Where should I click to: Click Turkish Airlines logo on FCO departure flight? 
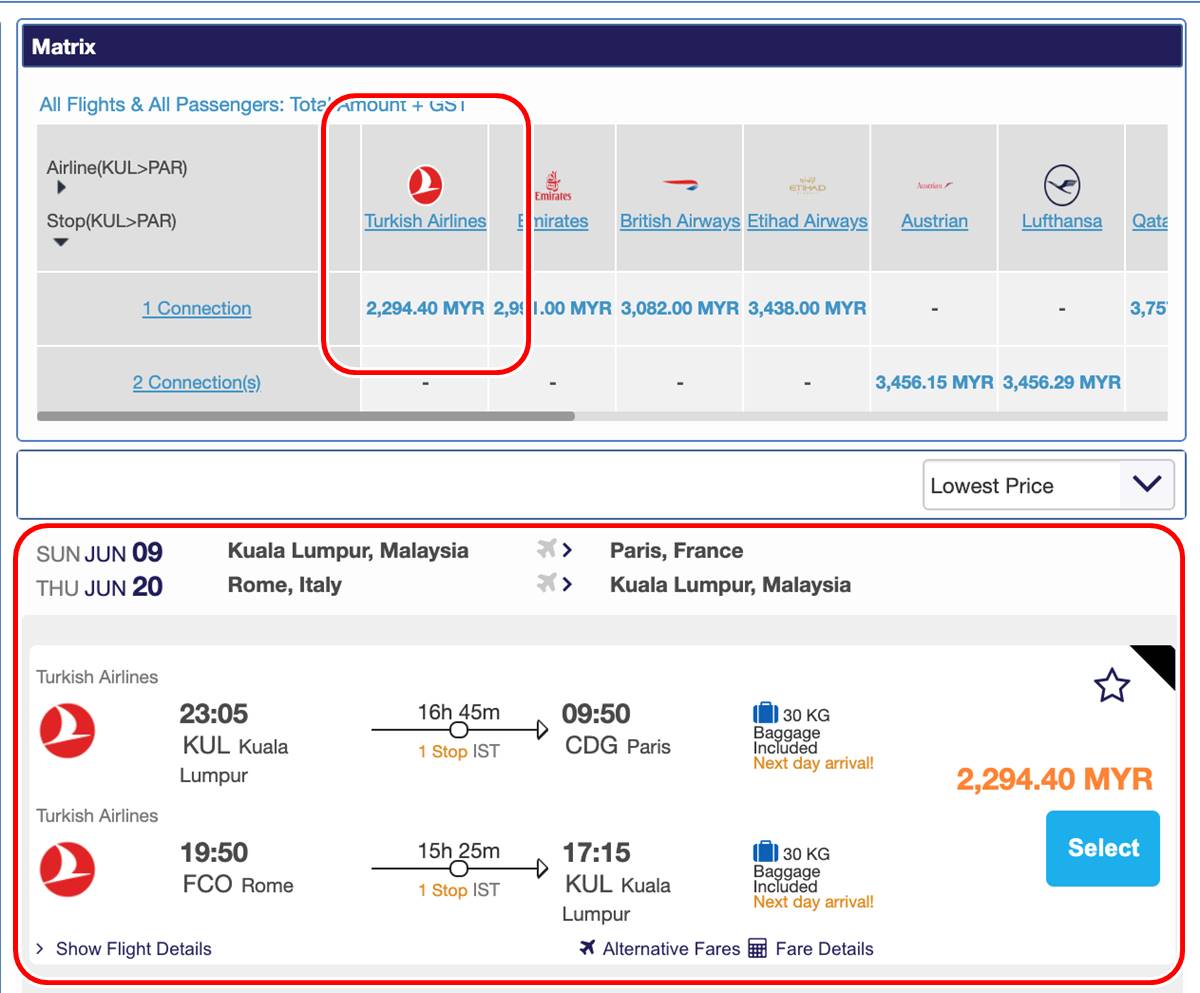pyautogui.click(x=67, y=869)
